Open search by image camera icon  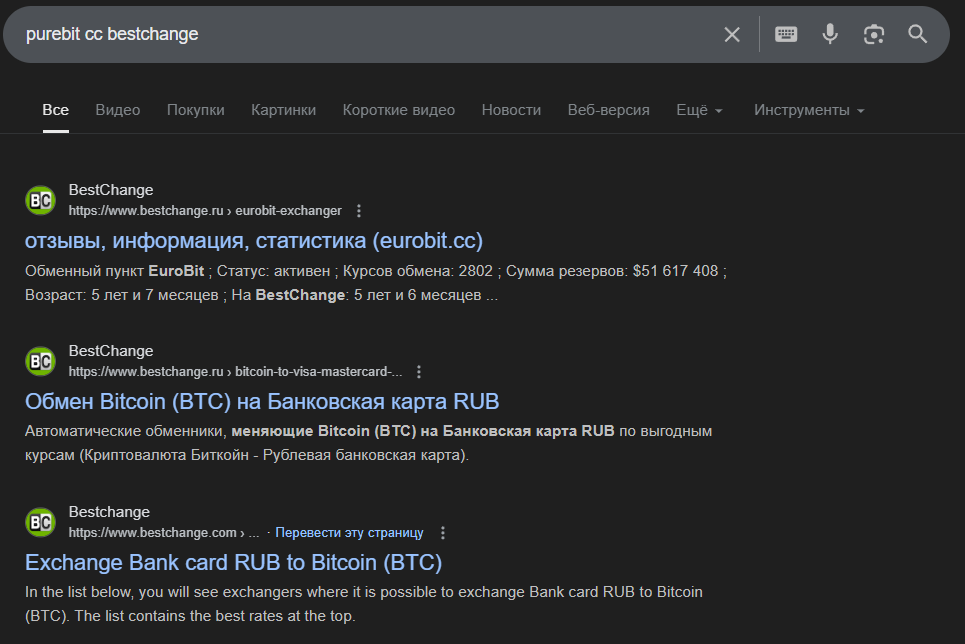[874, 34]
